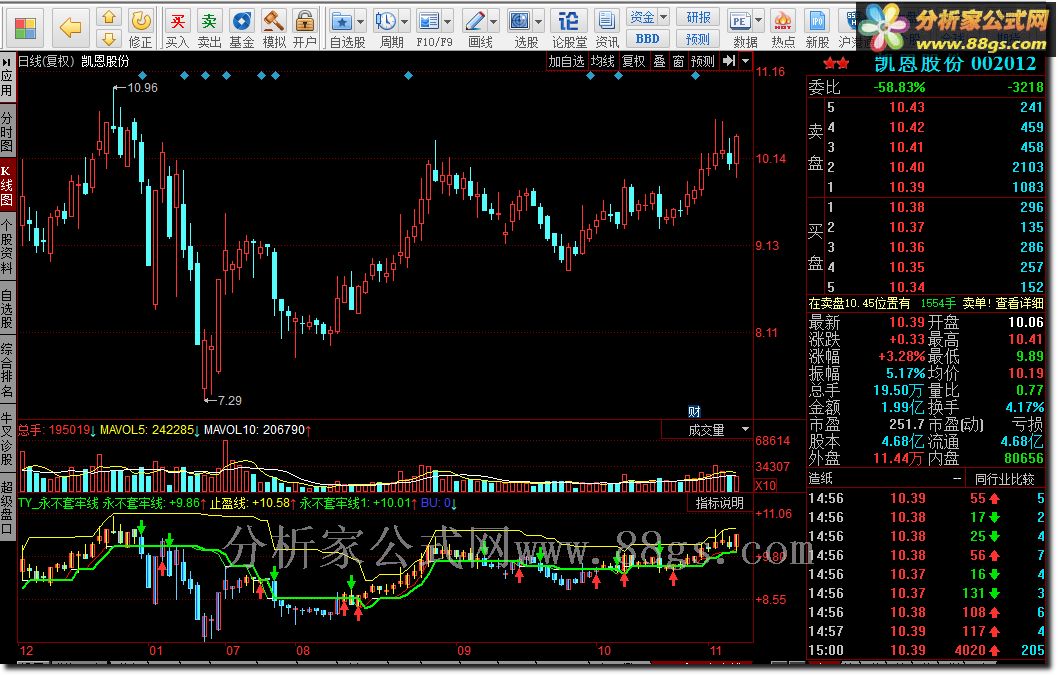Click the 模拟 gavel icon
The width and height of the screenshot is (1058, 675).
click(273, 28)
